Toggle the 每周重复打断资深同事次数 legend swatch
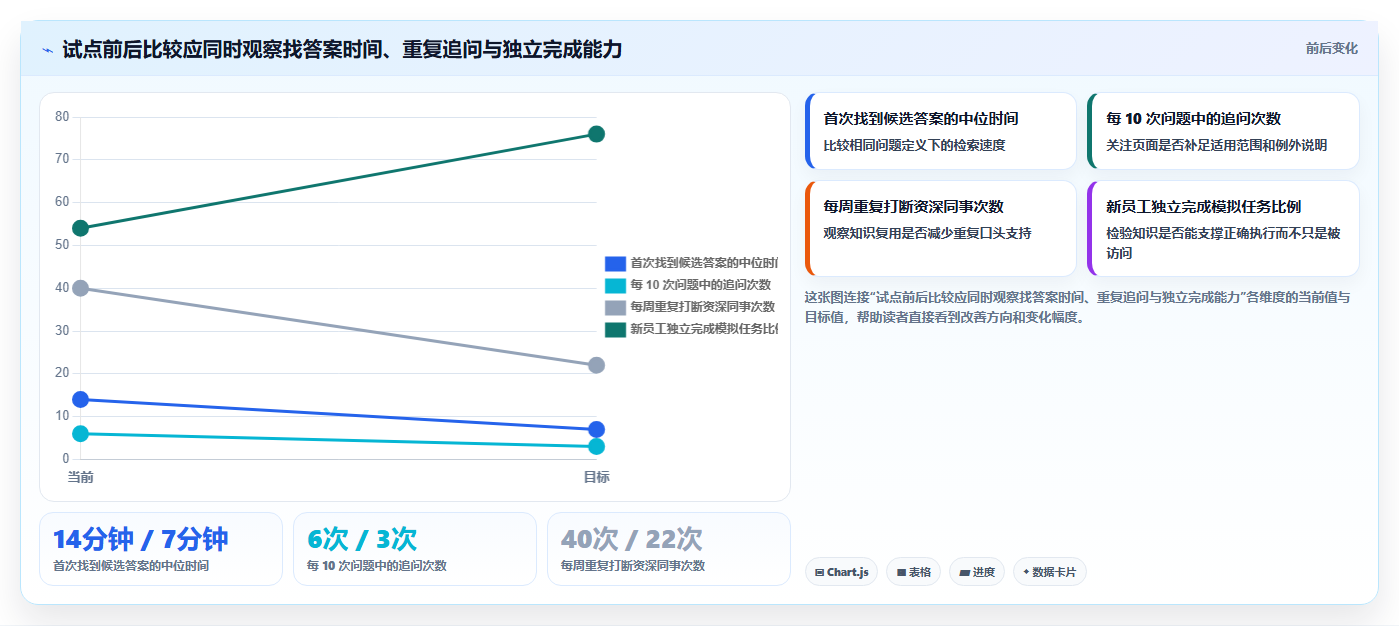Image resolution: width=1399 pixels, height=626 pixels. 615,307
